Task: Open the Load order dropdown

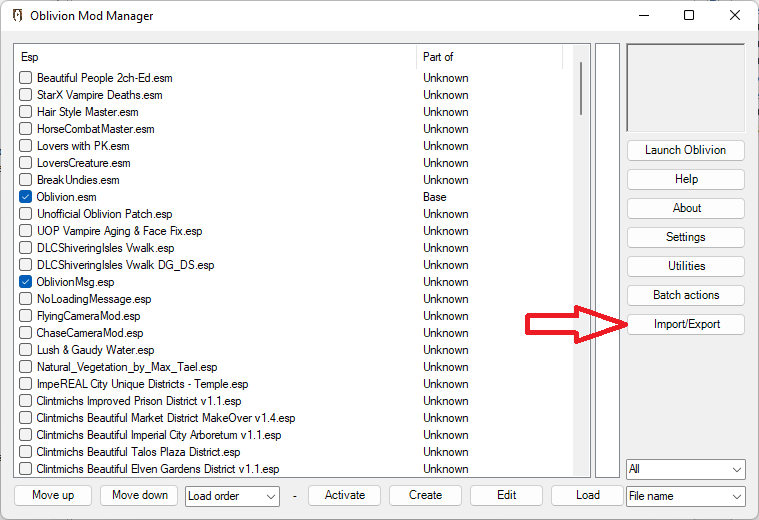Action: pyautogui.click(x=232, y=496)
